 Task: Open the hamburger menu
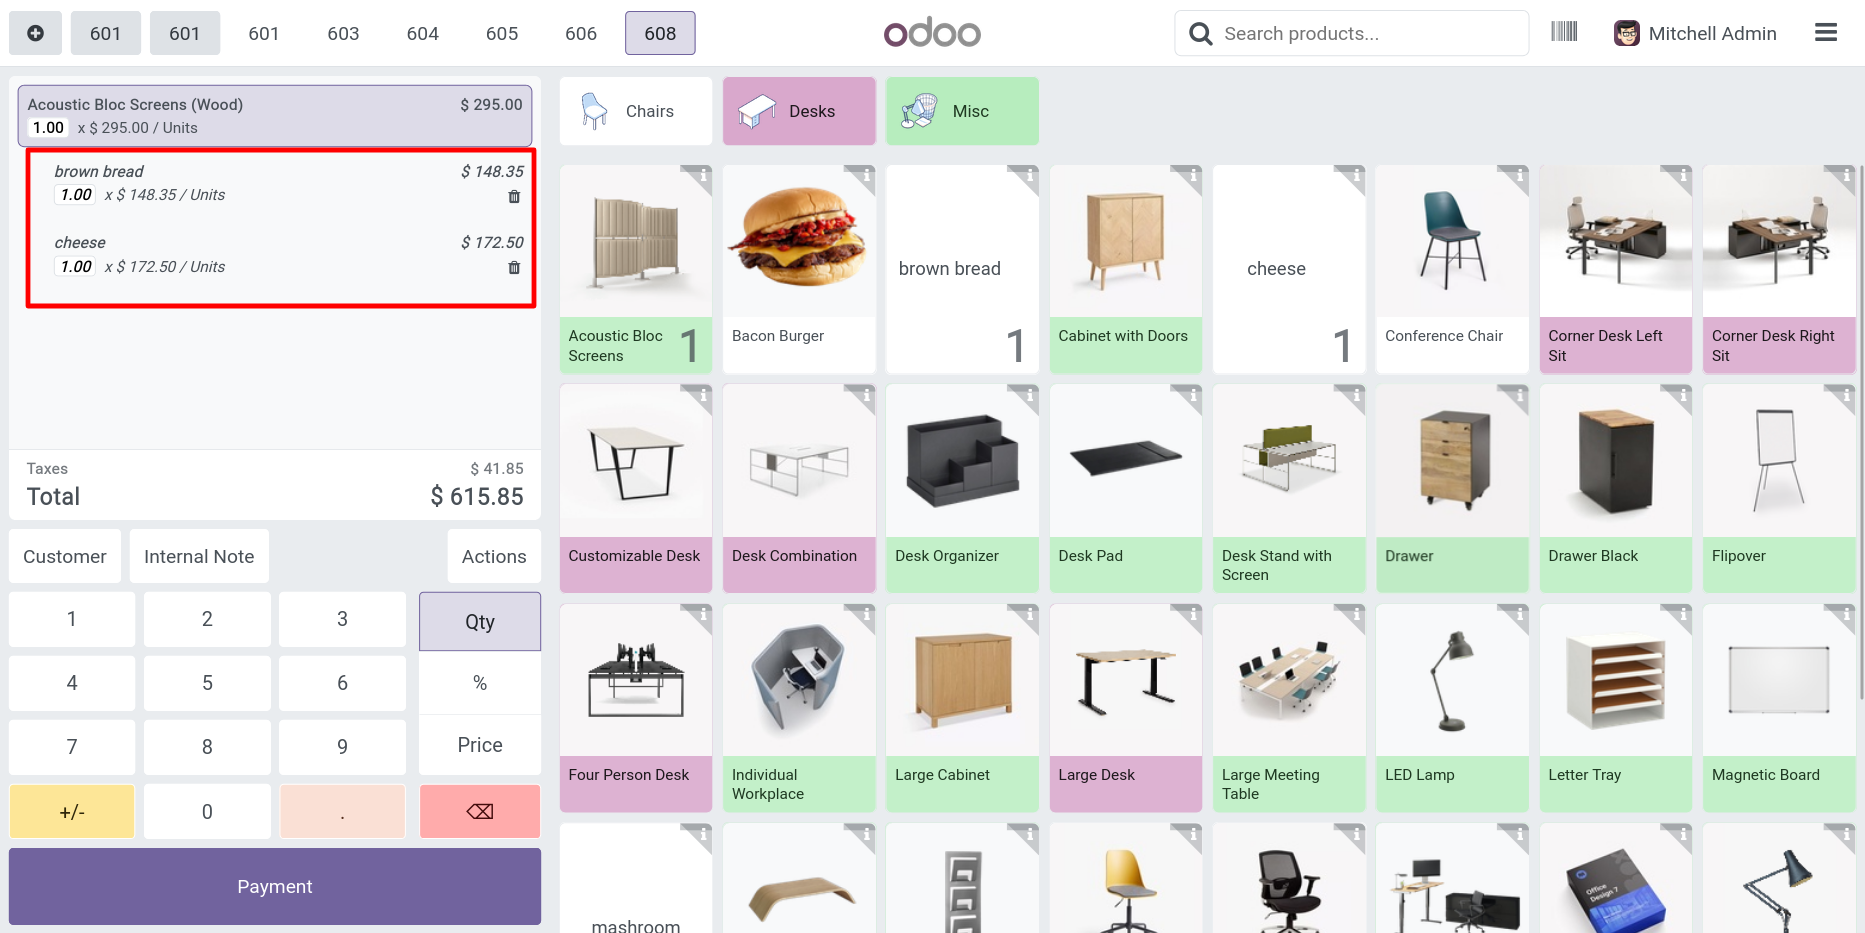[1826, 33]
